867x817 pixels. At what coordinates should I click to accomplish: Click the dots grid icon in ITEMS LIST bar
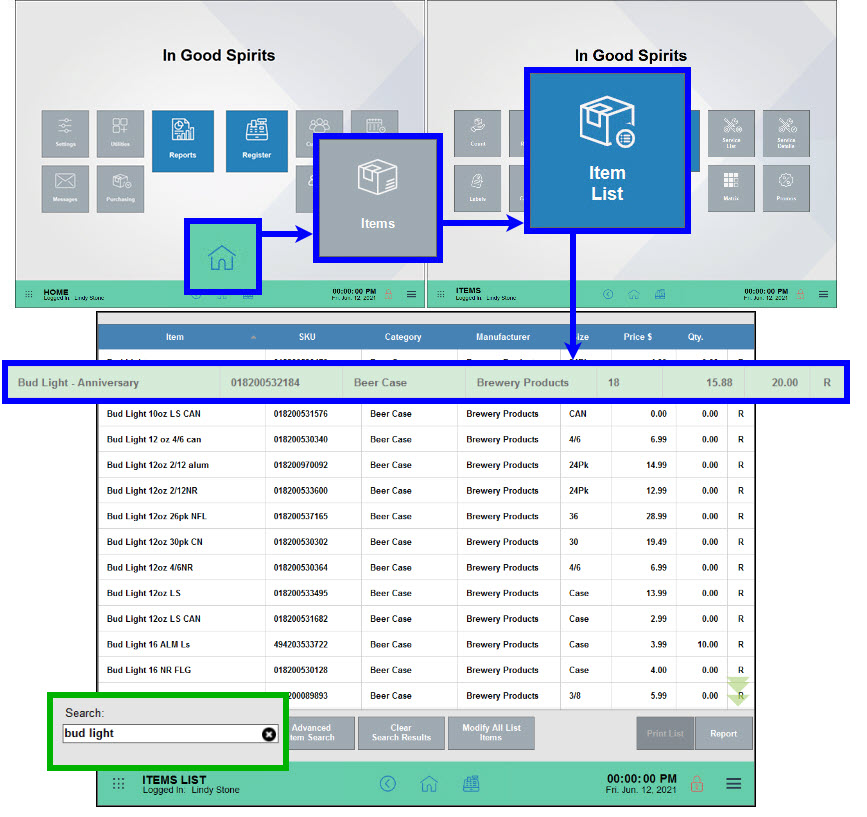point(118,783)
